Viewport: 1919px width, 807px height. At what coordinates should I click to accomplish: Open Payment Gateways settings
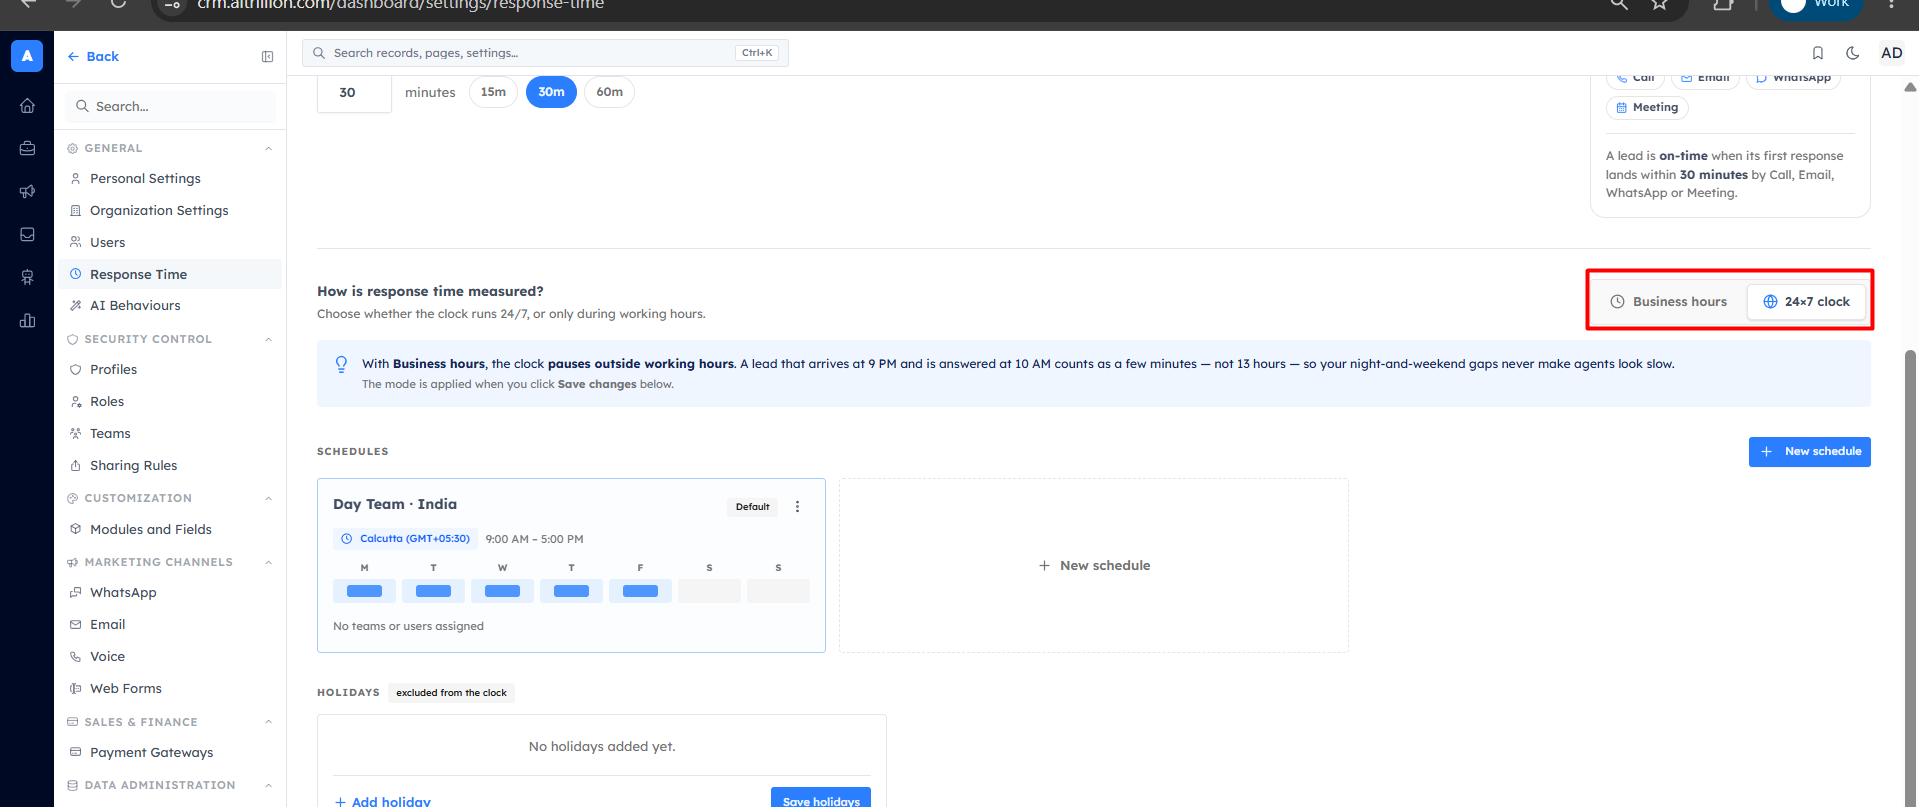click(170, 753)
